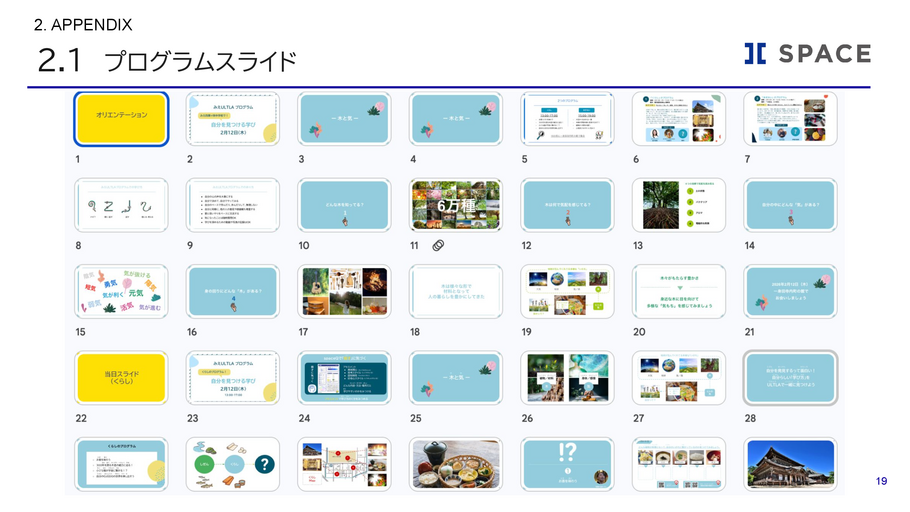Click the link icon beside slide 11

[x=438, y=245]
